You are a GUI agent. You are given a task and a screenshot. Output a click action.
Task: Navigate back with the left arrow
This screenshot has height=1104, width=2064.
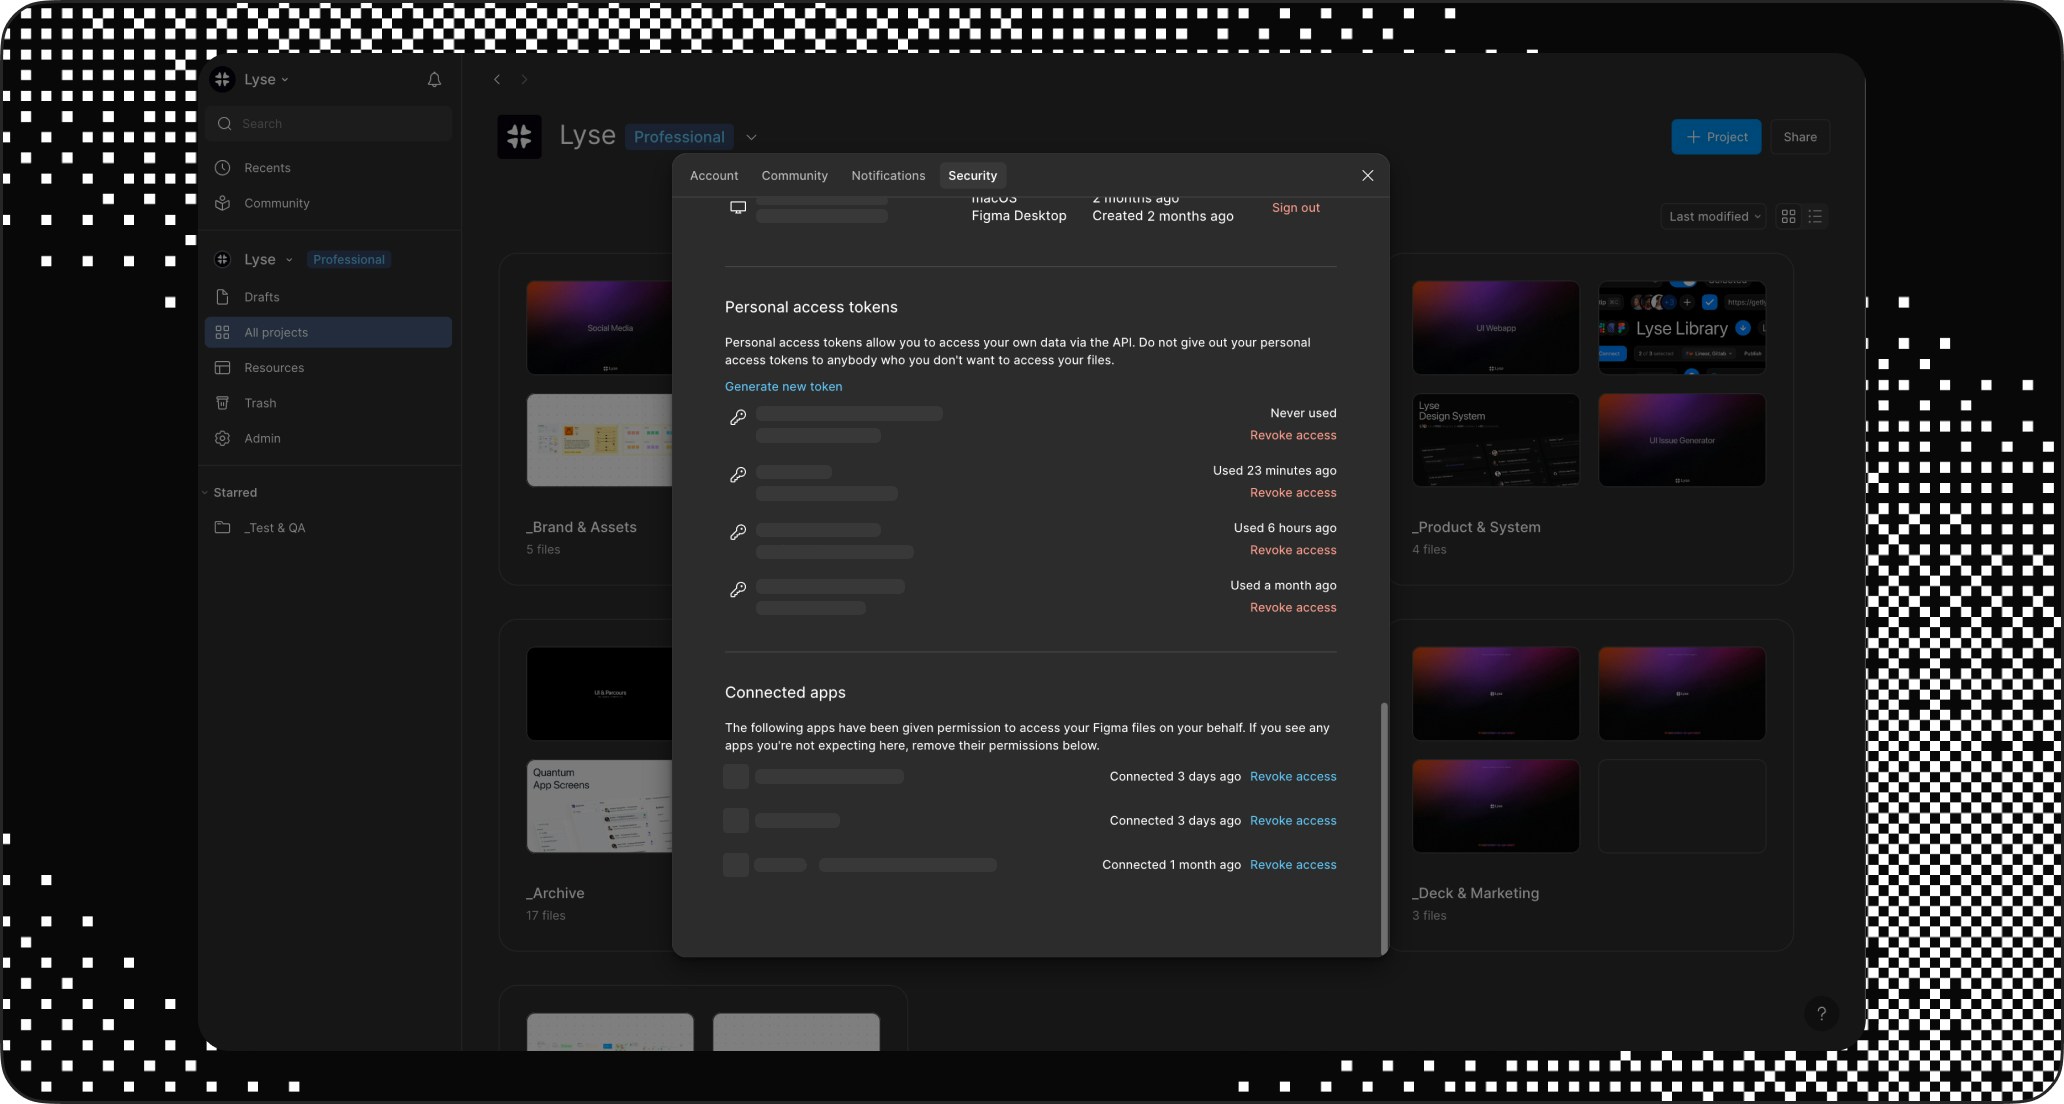(497, 80)
